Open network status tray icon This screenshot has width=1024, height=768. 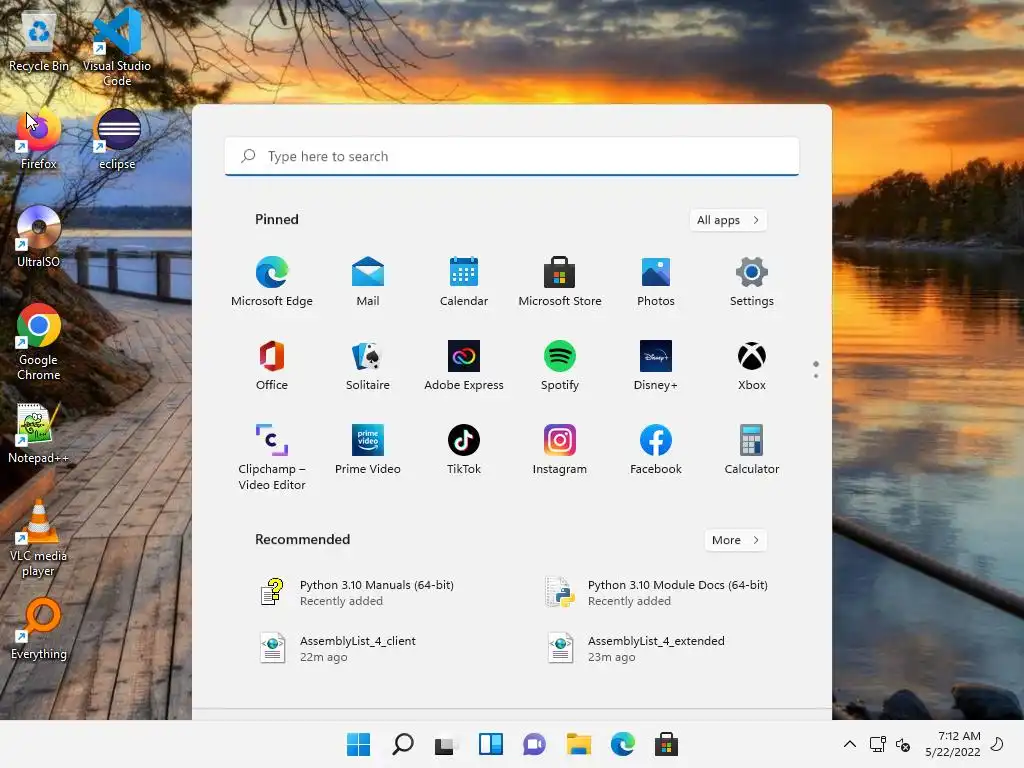tap(877, 744)
